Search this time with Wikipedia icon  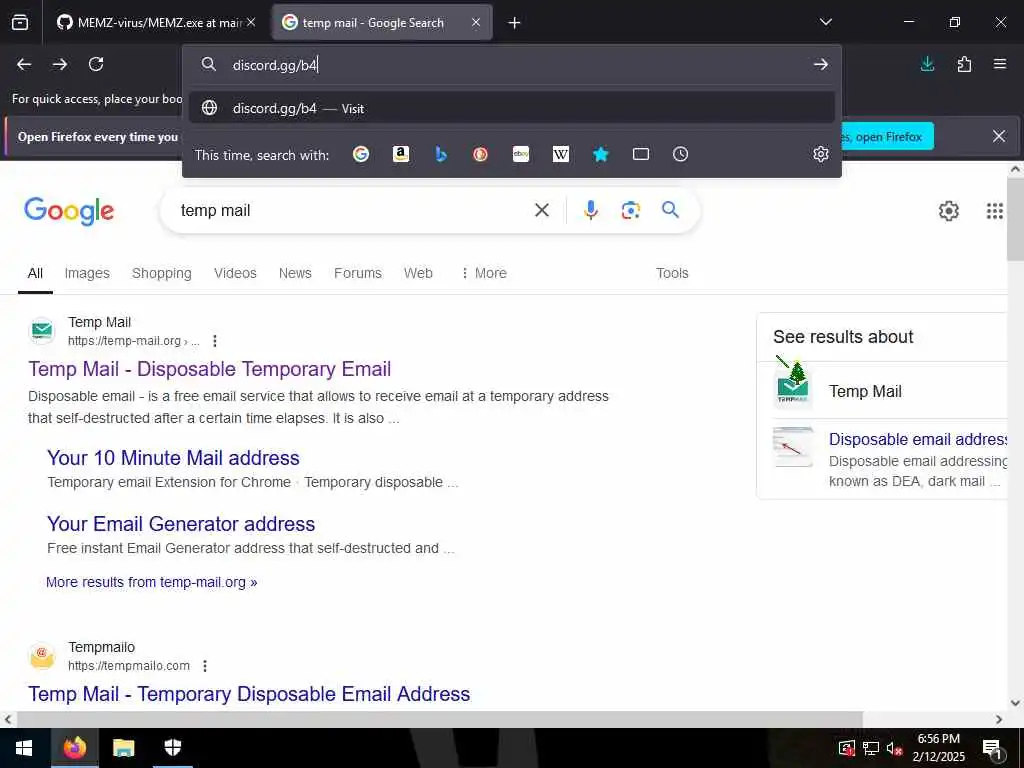pos(561,154)
